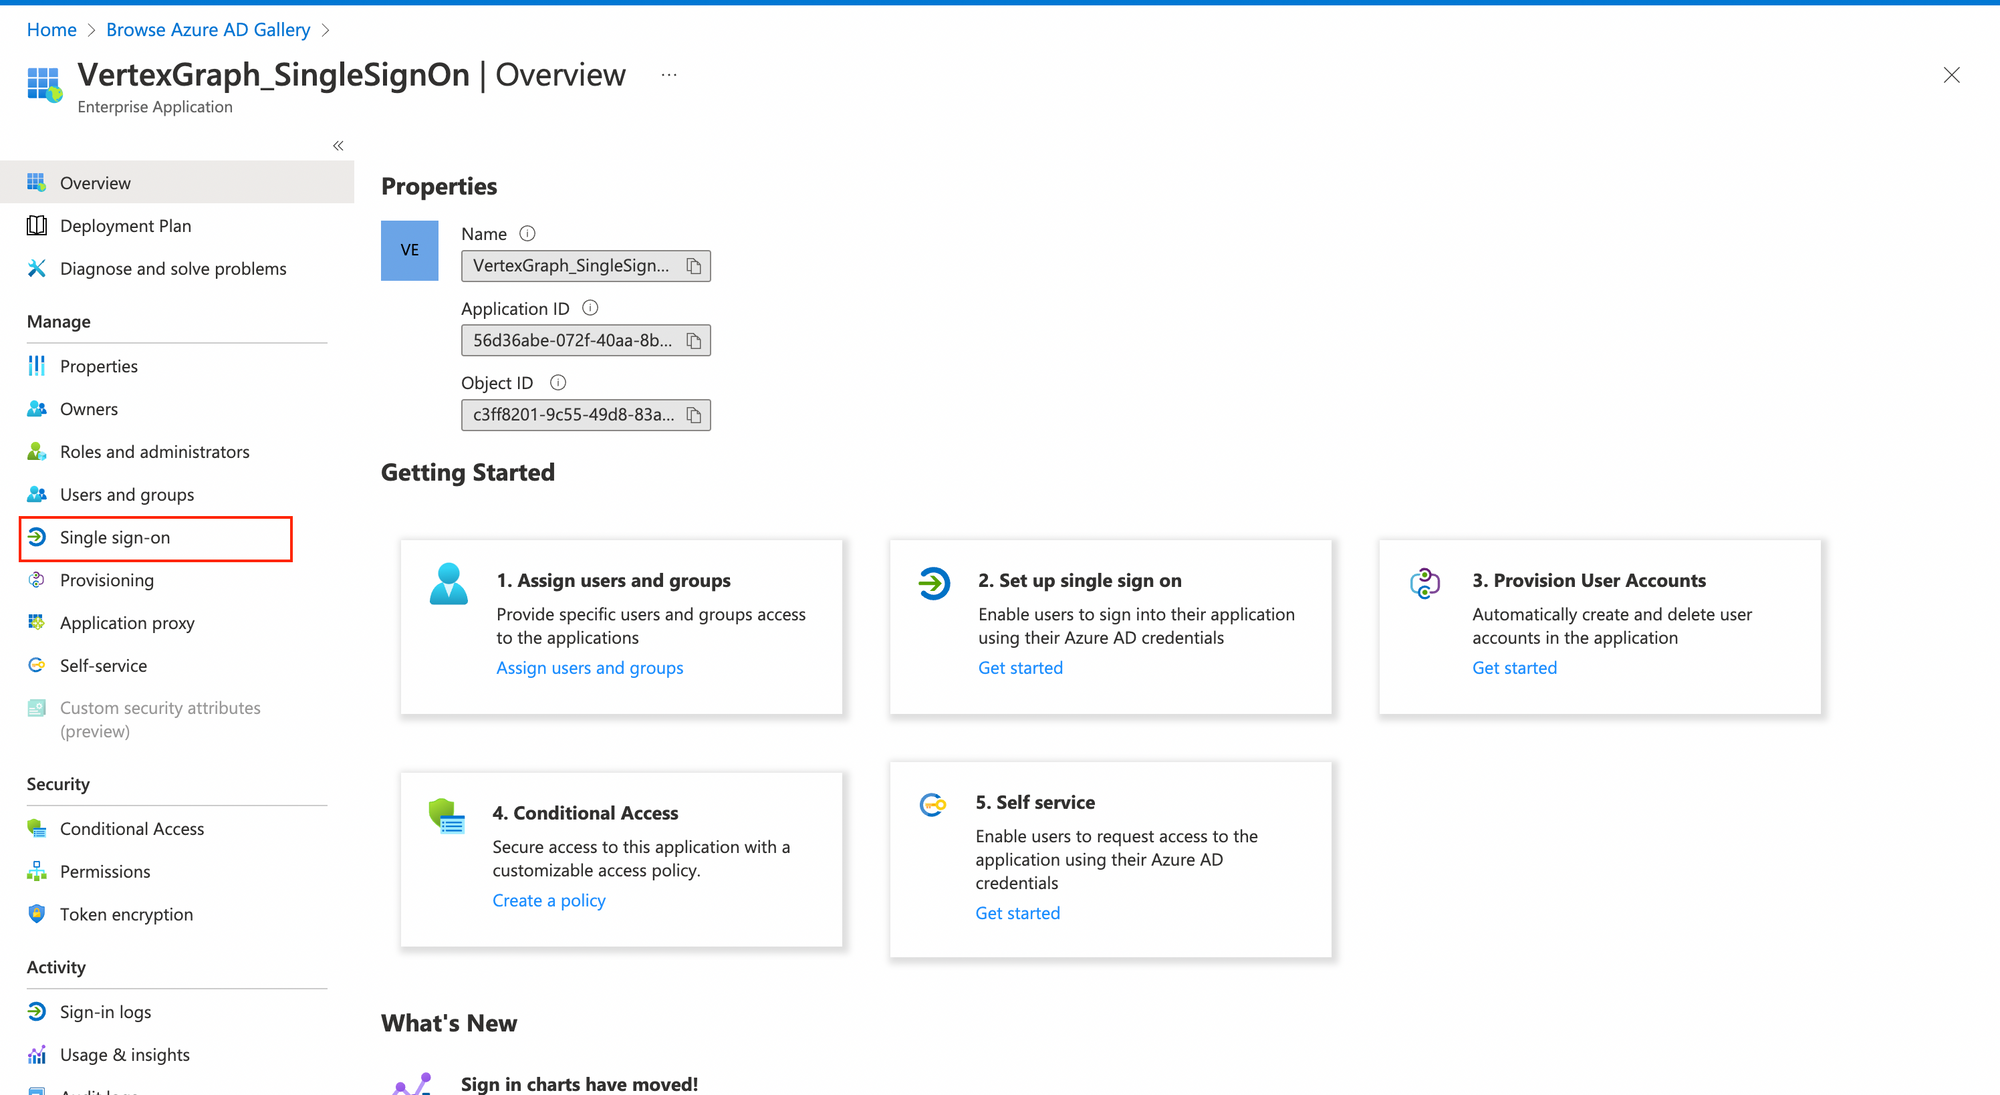Click the enterprise application icon beside title
The width and height of the screenshot is (2000, 1095).
point(45,85)
